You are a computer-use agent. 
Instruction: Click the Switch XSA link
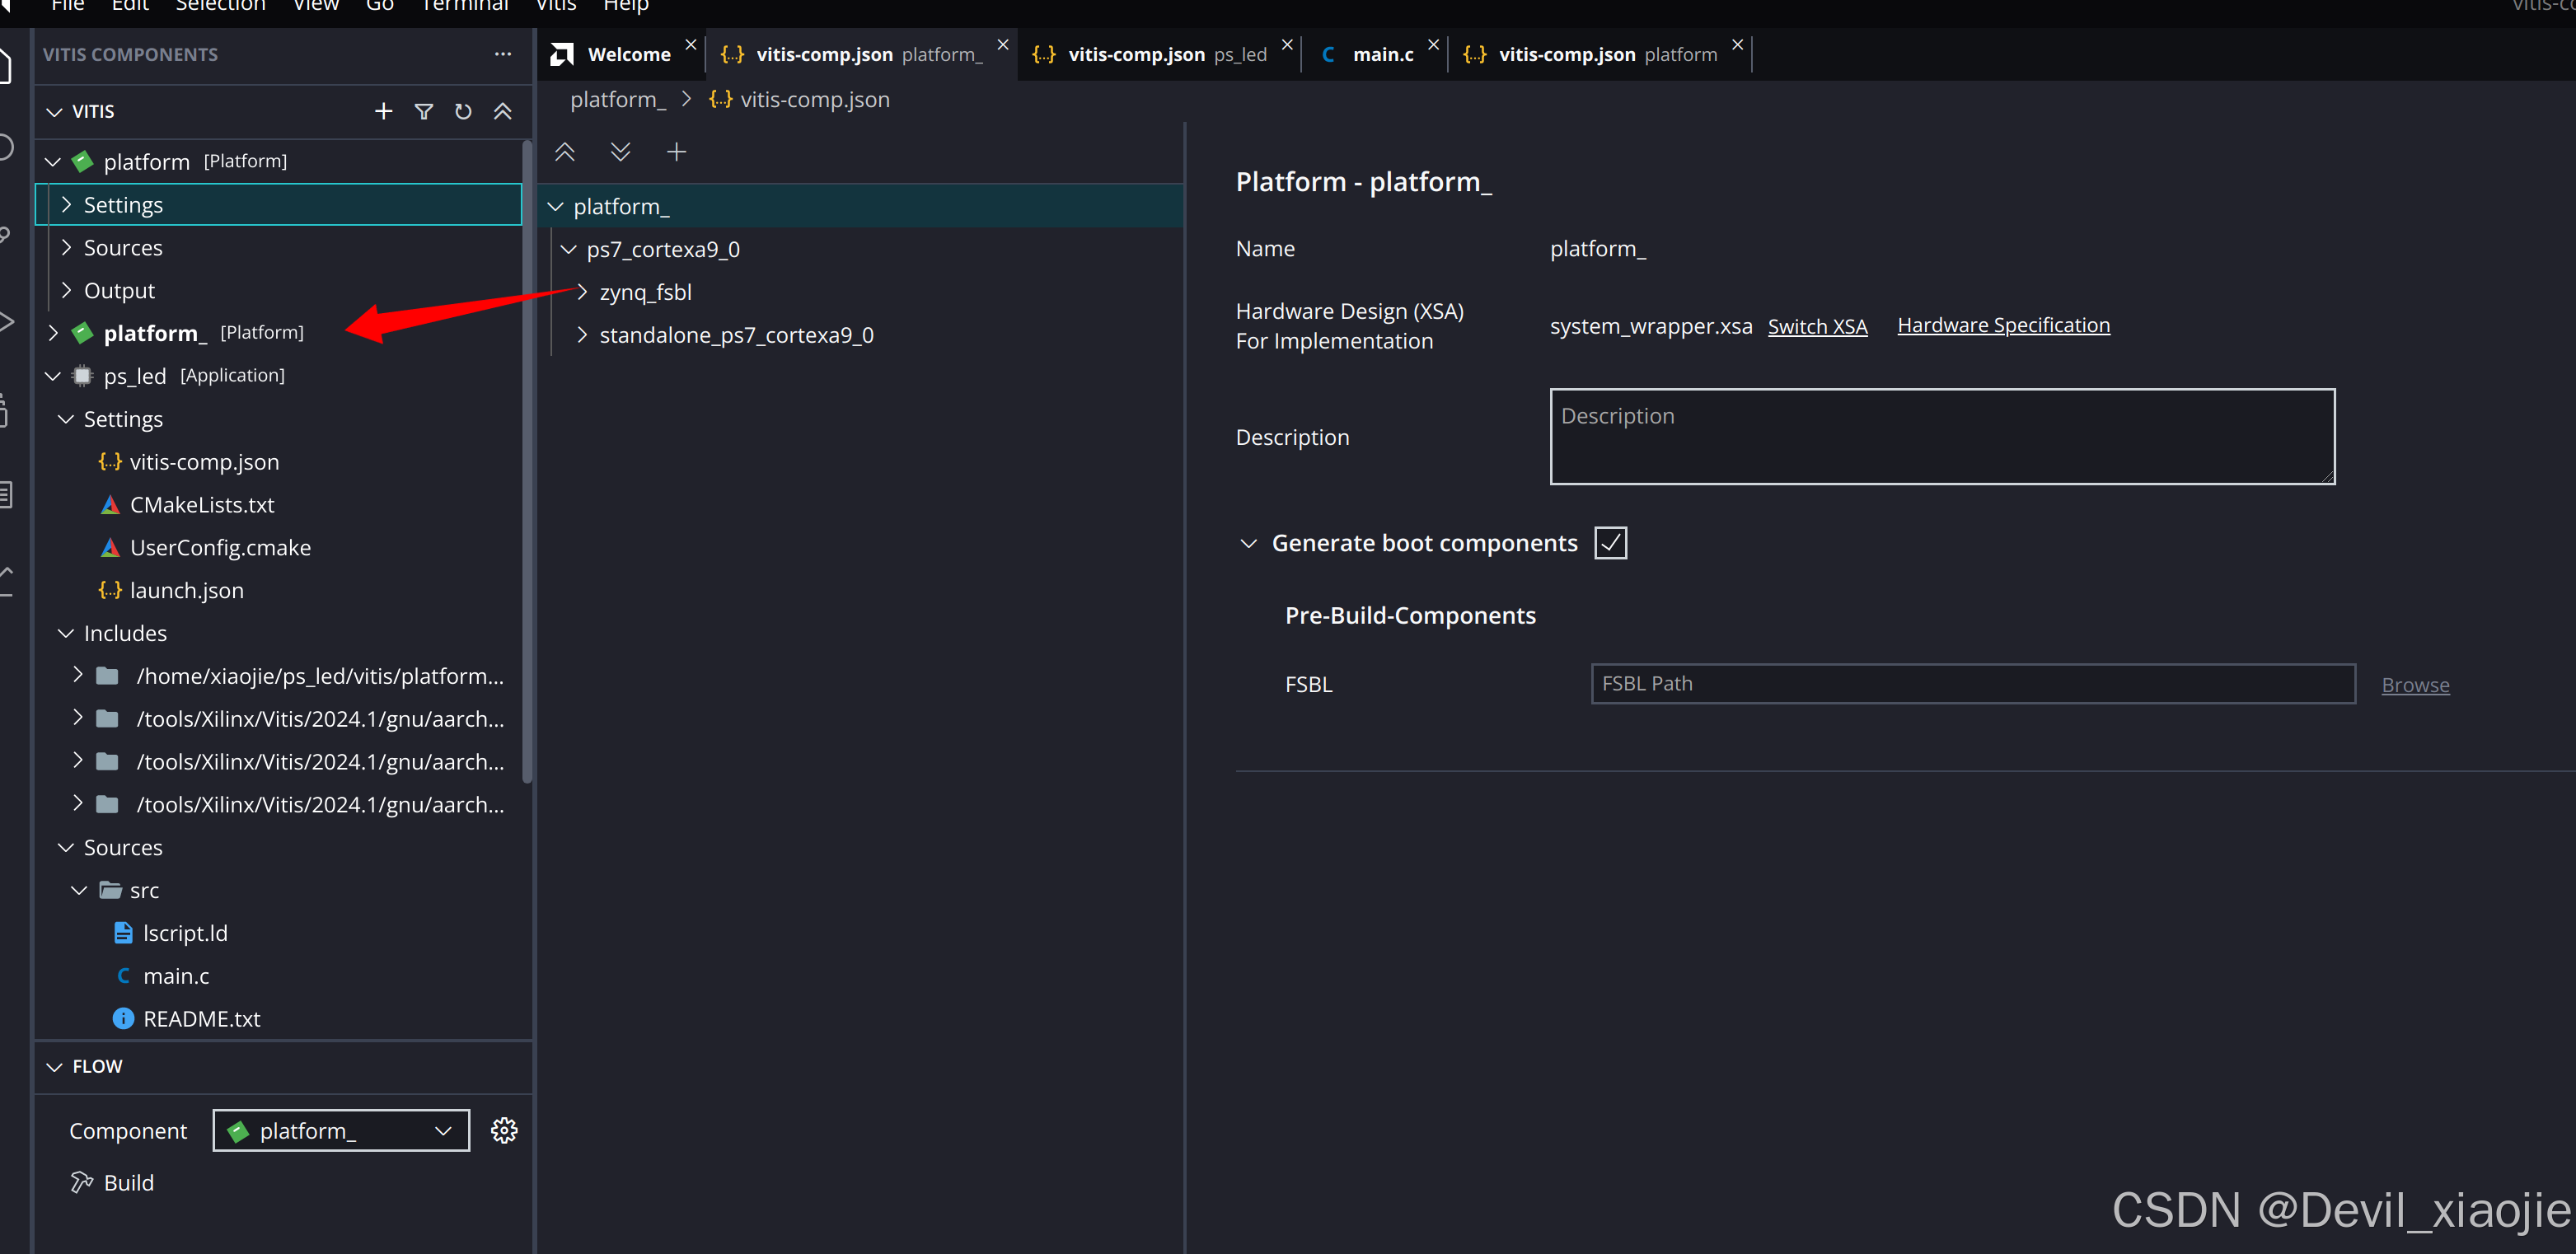[x=1817, y=326]
